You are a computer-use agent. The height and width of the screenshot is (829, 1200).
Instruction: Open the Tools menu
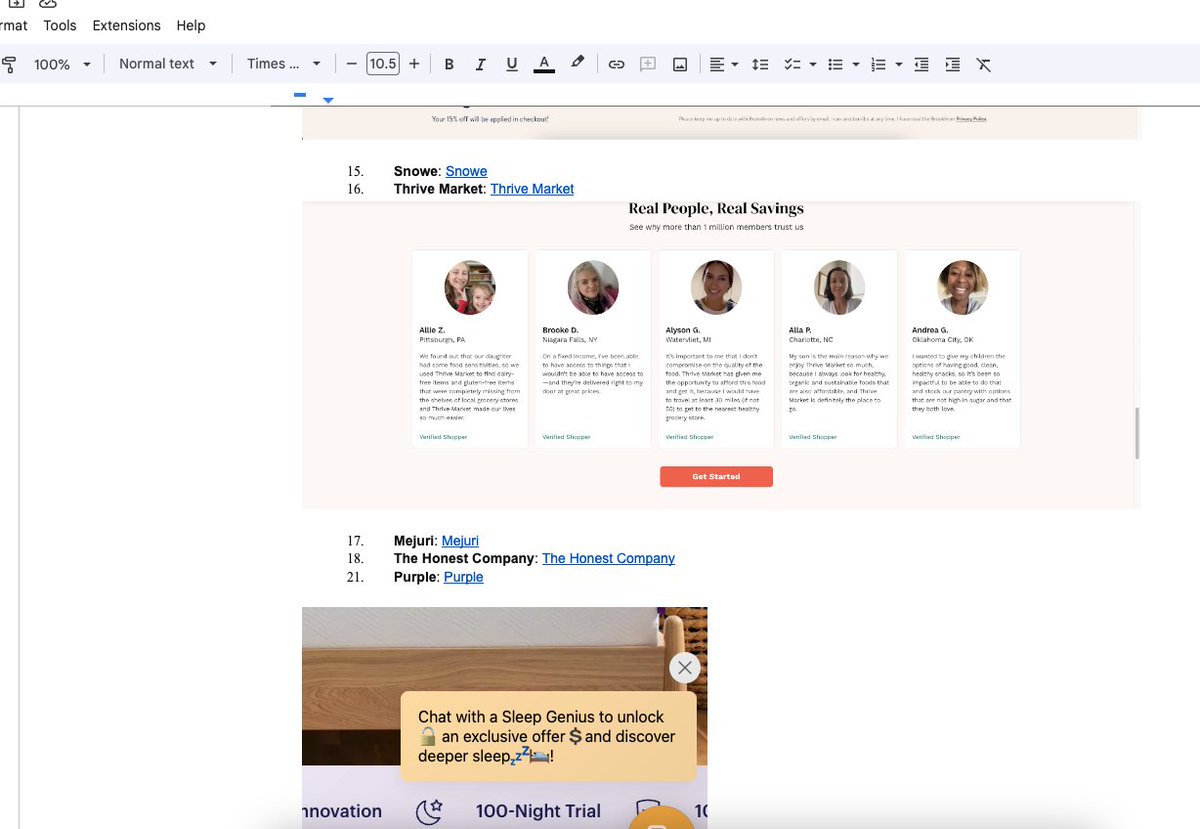pyautogui.click(x=60, y=25)
